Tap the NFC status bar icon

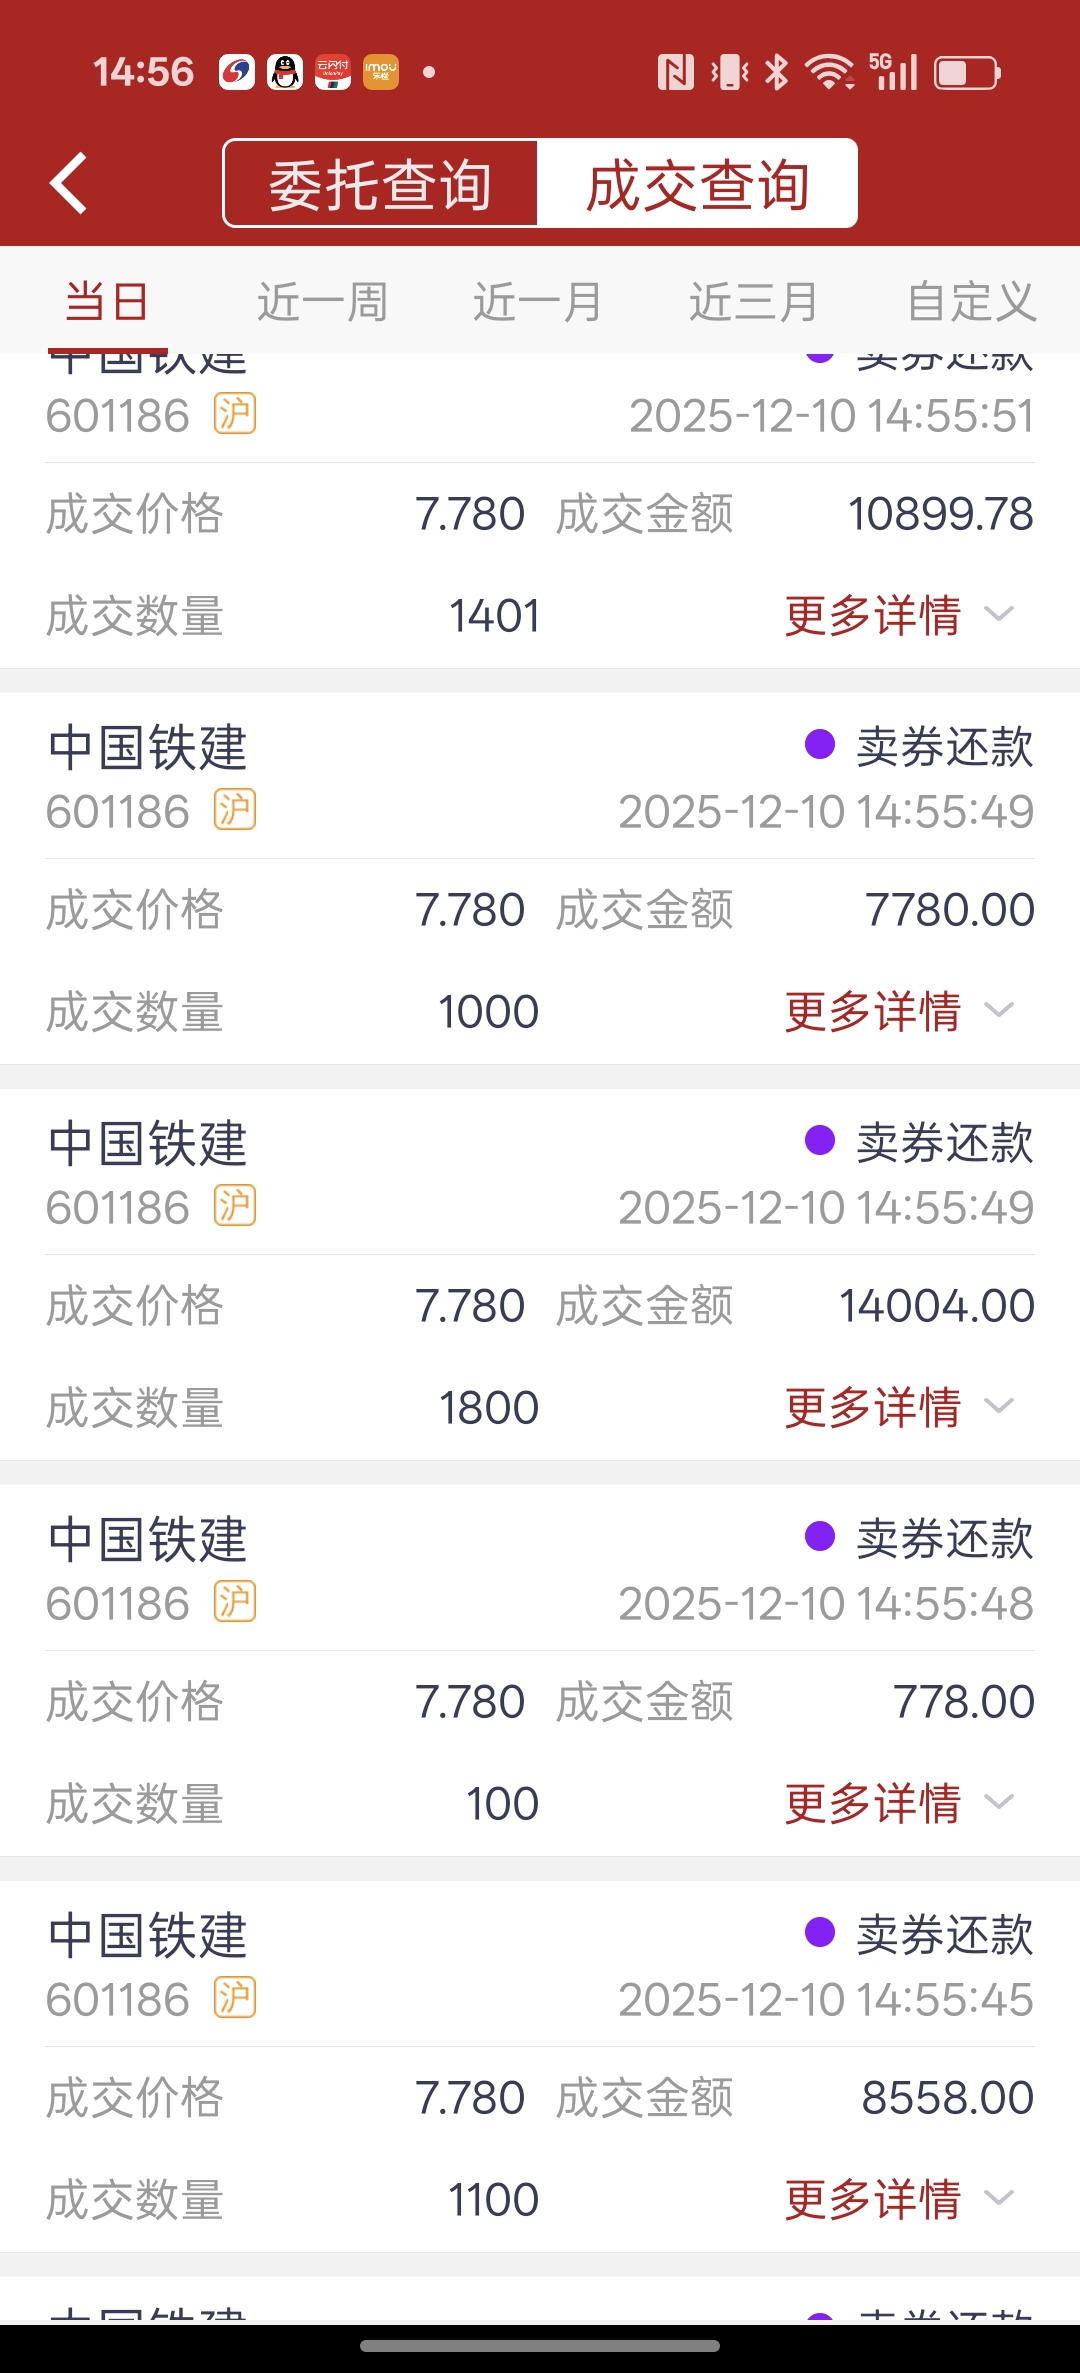coord(676,72)
